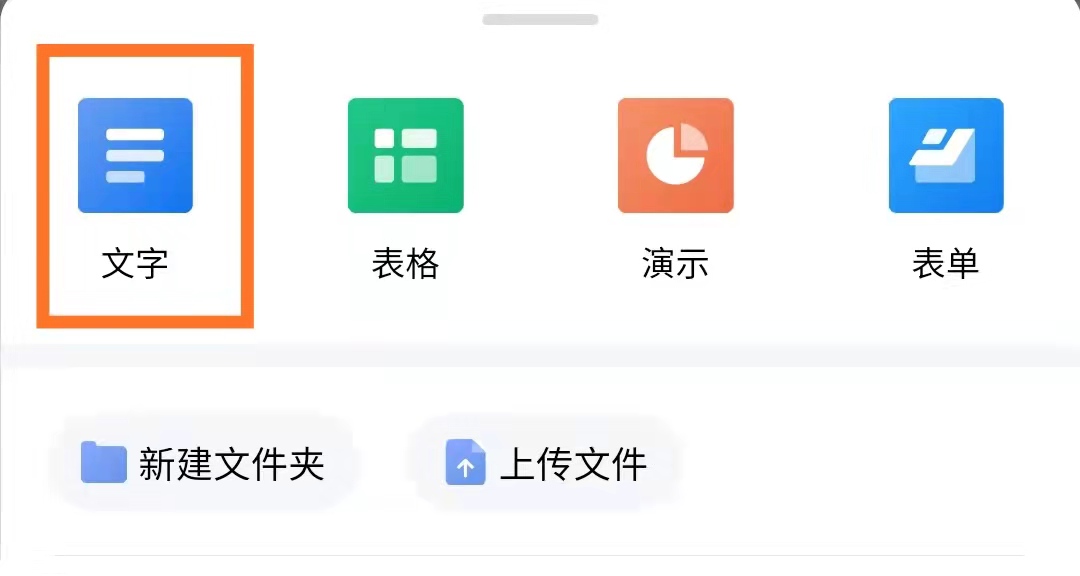Click inside the orange highlighted 文字 tile
The image size is (1080, 576).
click(x=145, y=186)
